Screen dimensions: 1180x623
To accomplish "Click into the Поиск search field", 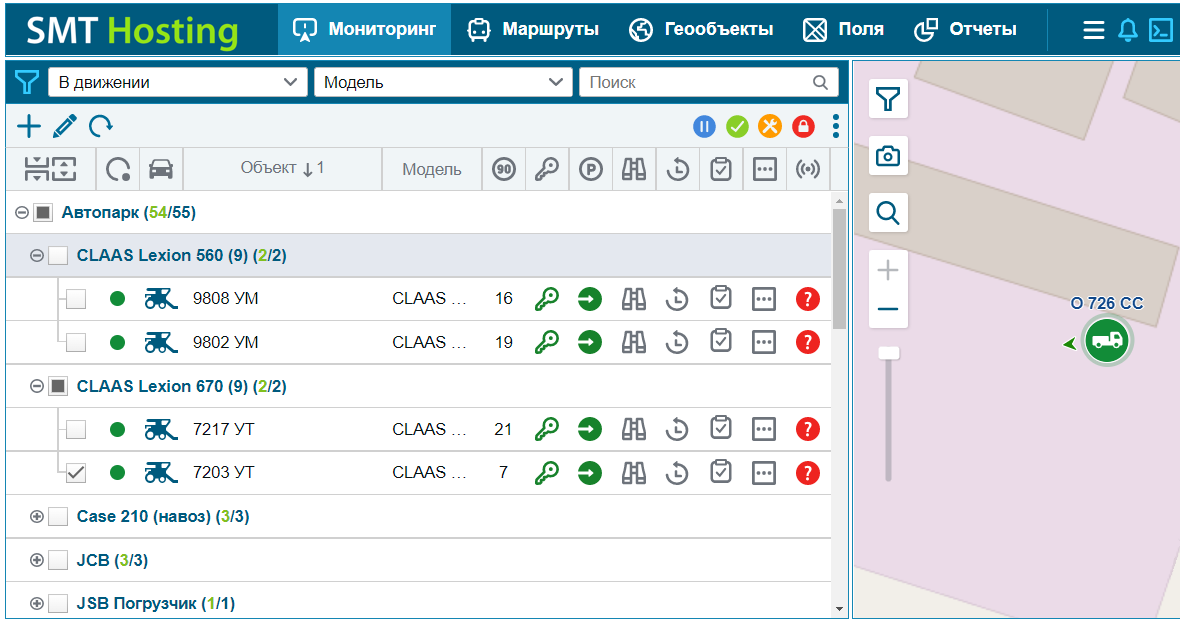I will tap(698, 83).
